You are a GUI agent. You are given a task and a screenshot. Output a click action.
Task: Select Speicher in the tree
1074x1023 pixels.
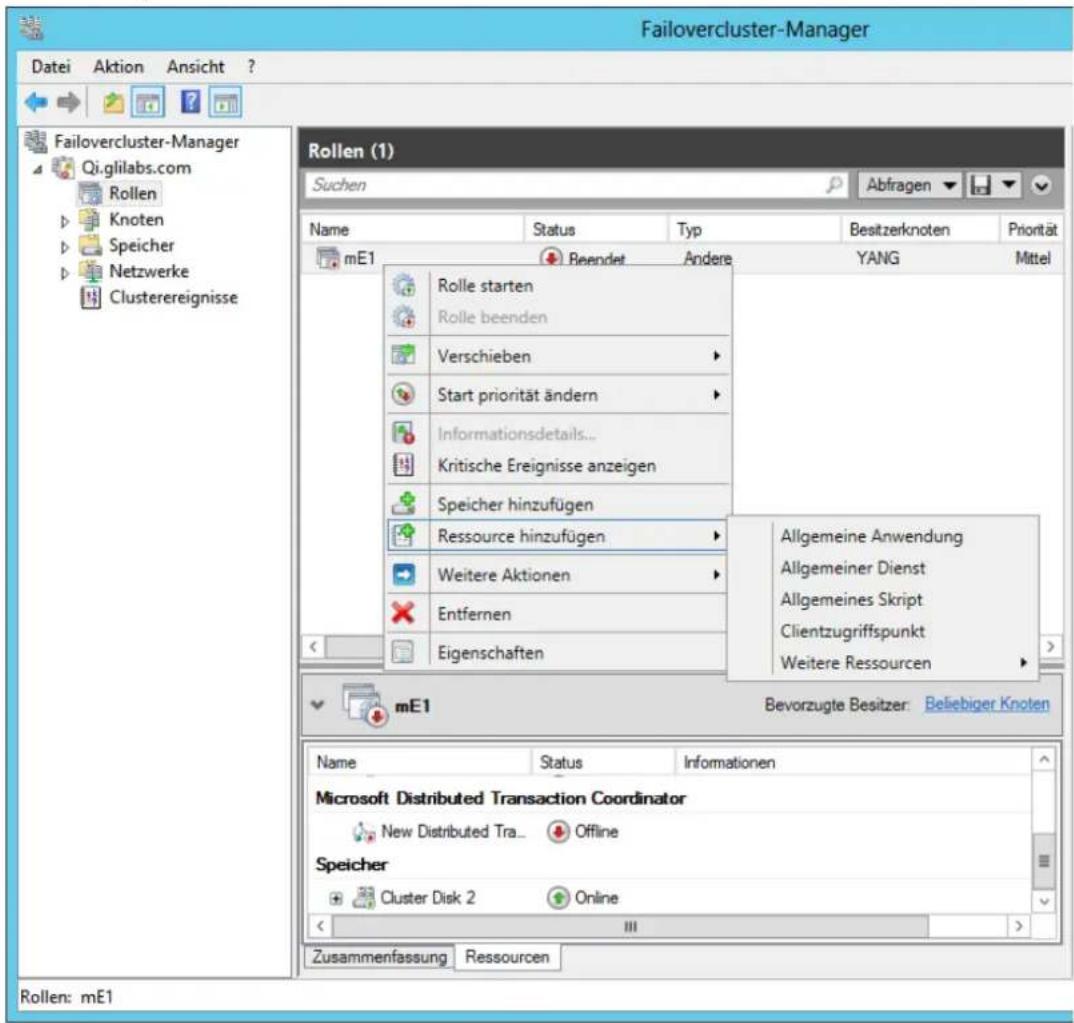(142, 245)
